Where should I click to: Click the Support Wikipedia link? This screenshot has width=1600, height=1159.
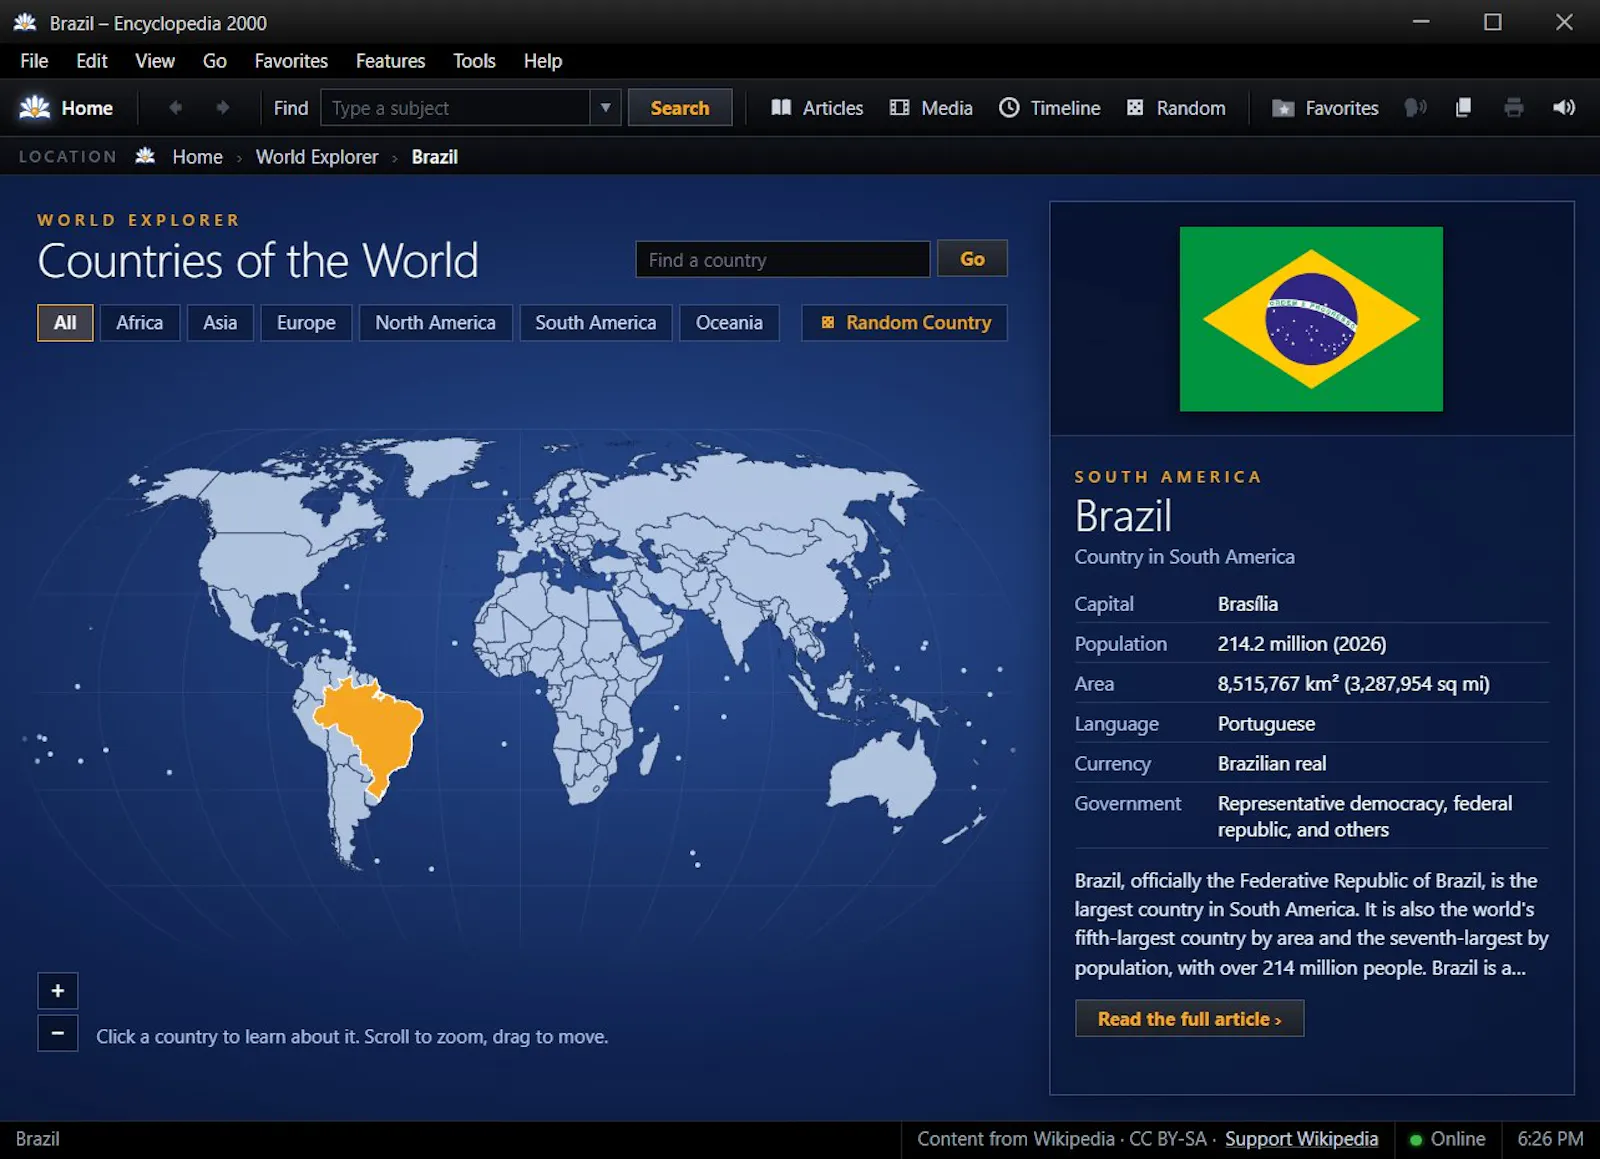click(x=1301, y=1139)
